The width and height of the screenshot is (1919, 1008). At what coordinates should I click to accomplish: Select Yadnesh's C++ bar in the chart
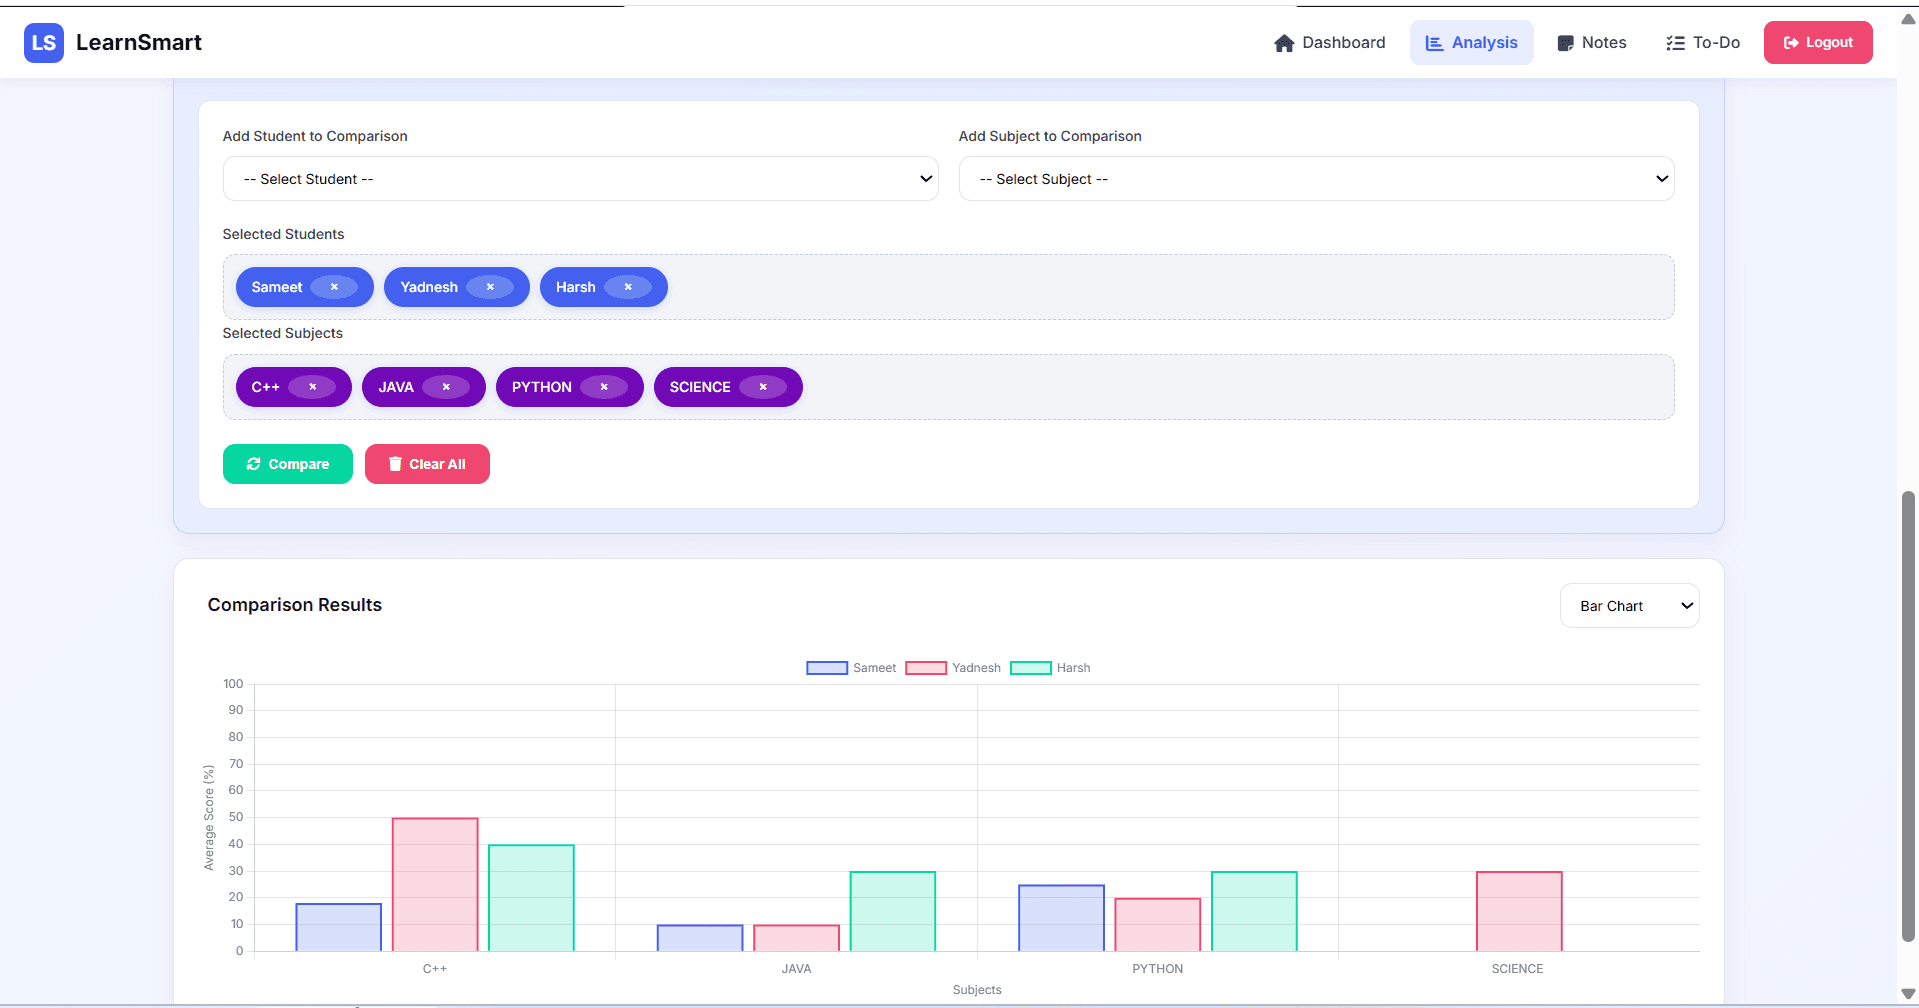pos(435,884)
